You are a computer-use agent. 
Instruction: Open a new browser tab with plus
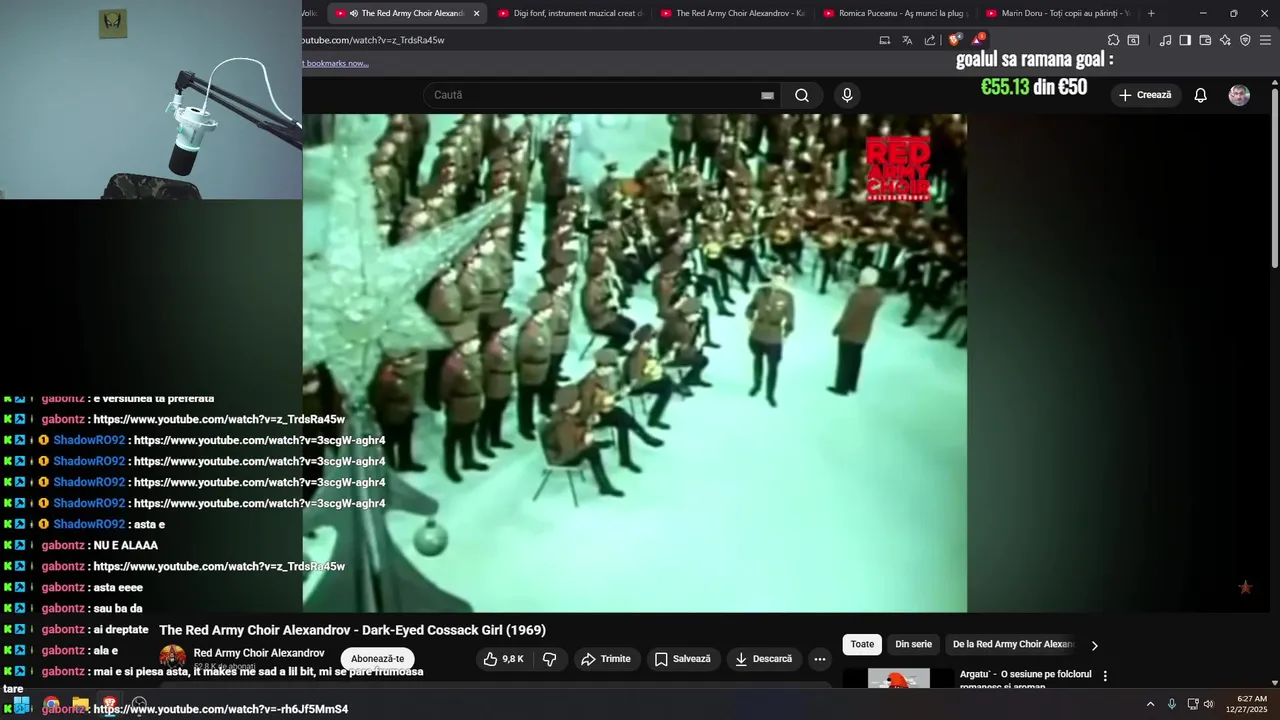pos(1151,13)
